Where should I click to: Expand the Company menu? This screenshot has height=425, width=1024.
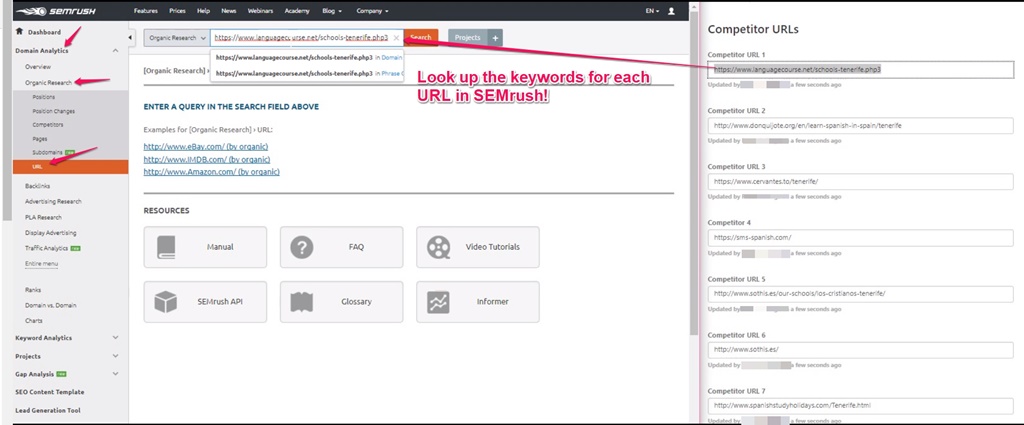point(372,11)
